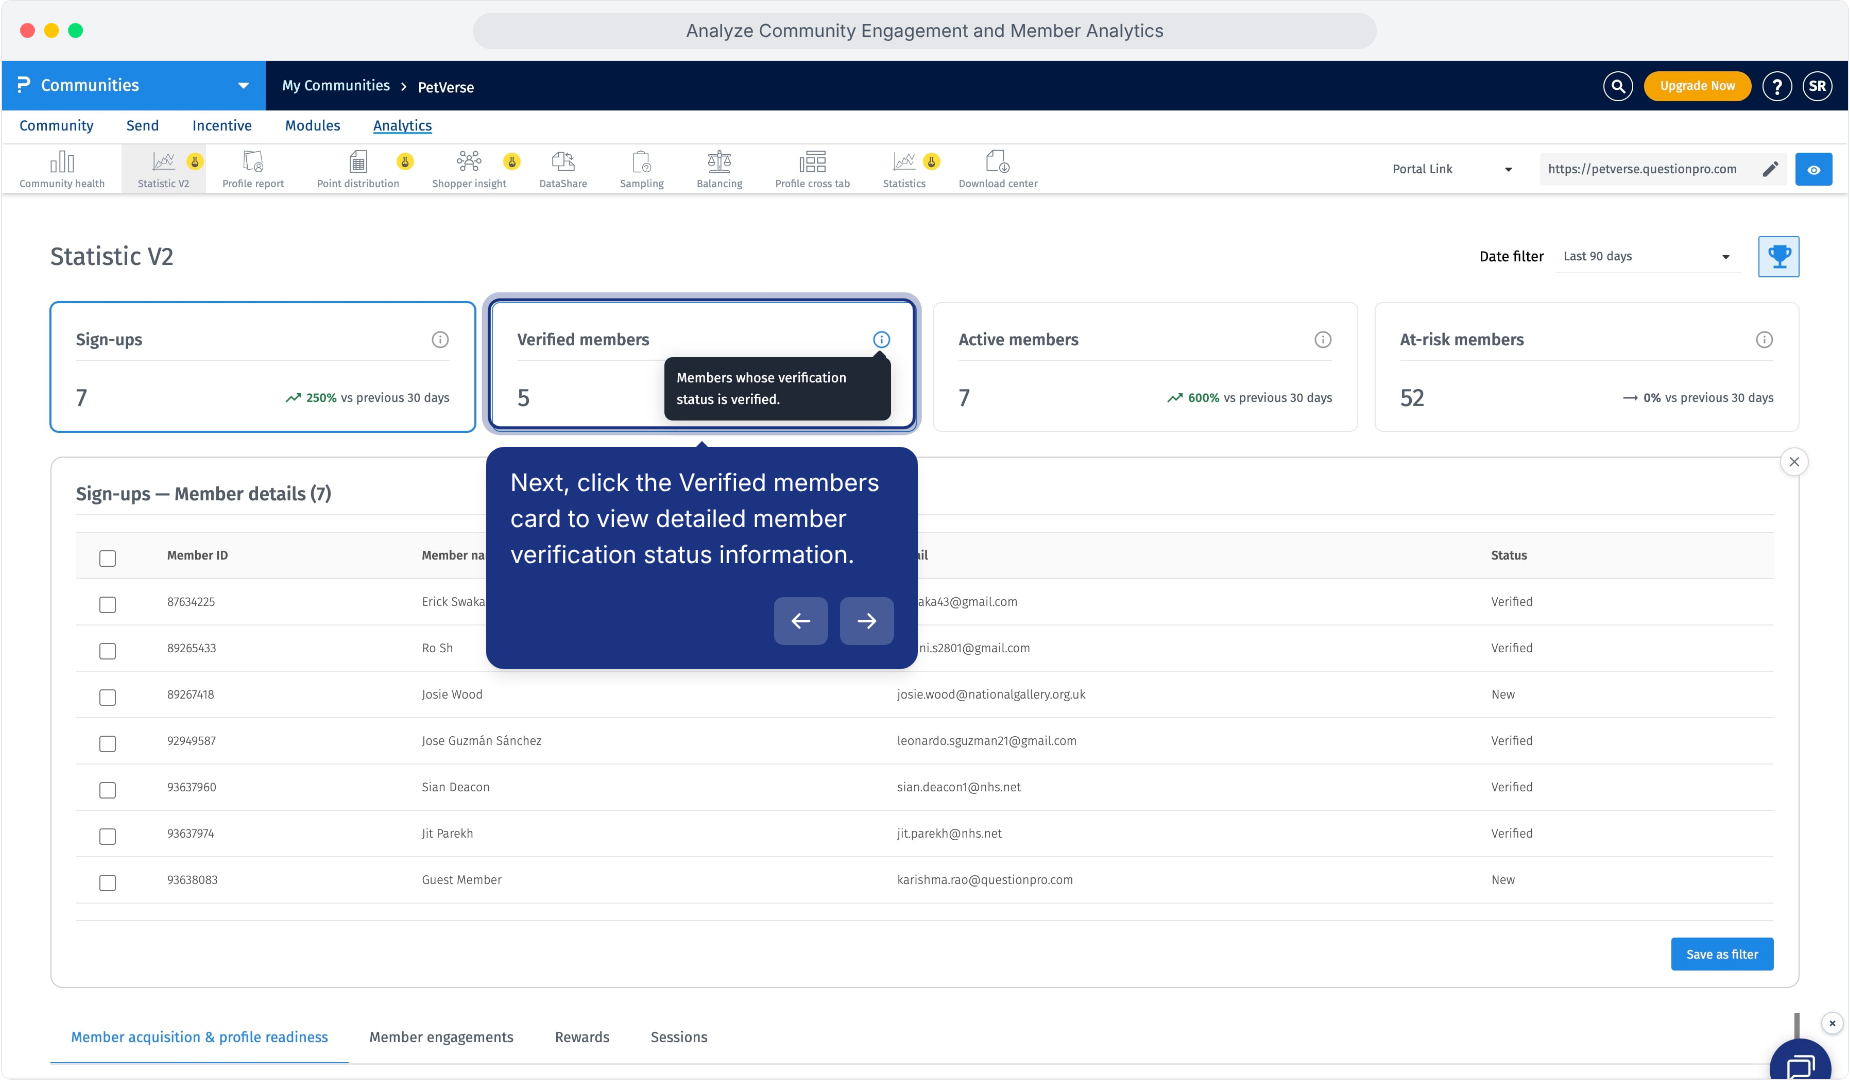Click the Upgrade Now button

point(1698,86)
